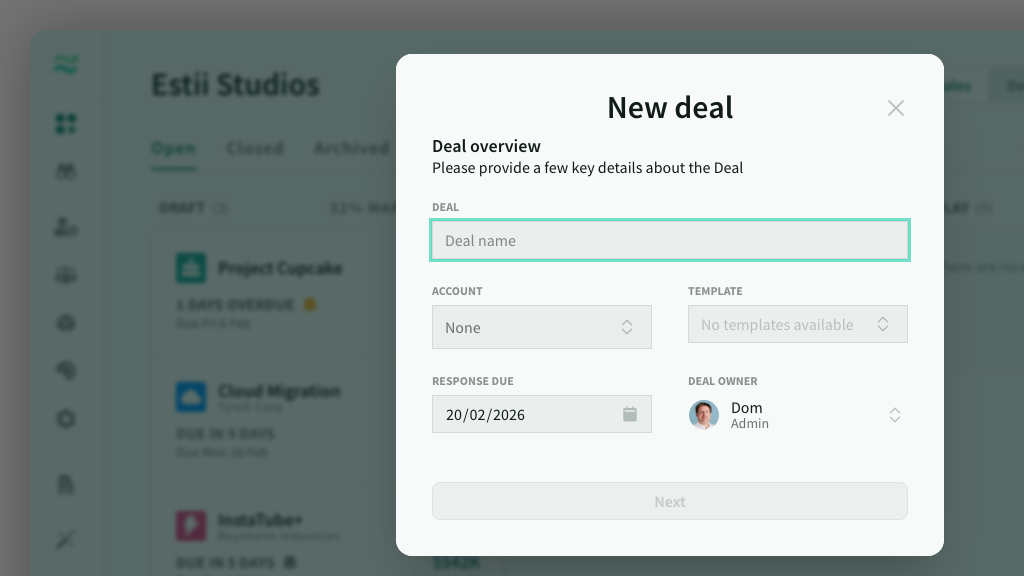Close the New deal dialog
This screenshot has width=1024, height=576.
(895, 108)
